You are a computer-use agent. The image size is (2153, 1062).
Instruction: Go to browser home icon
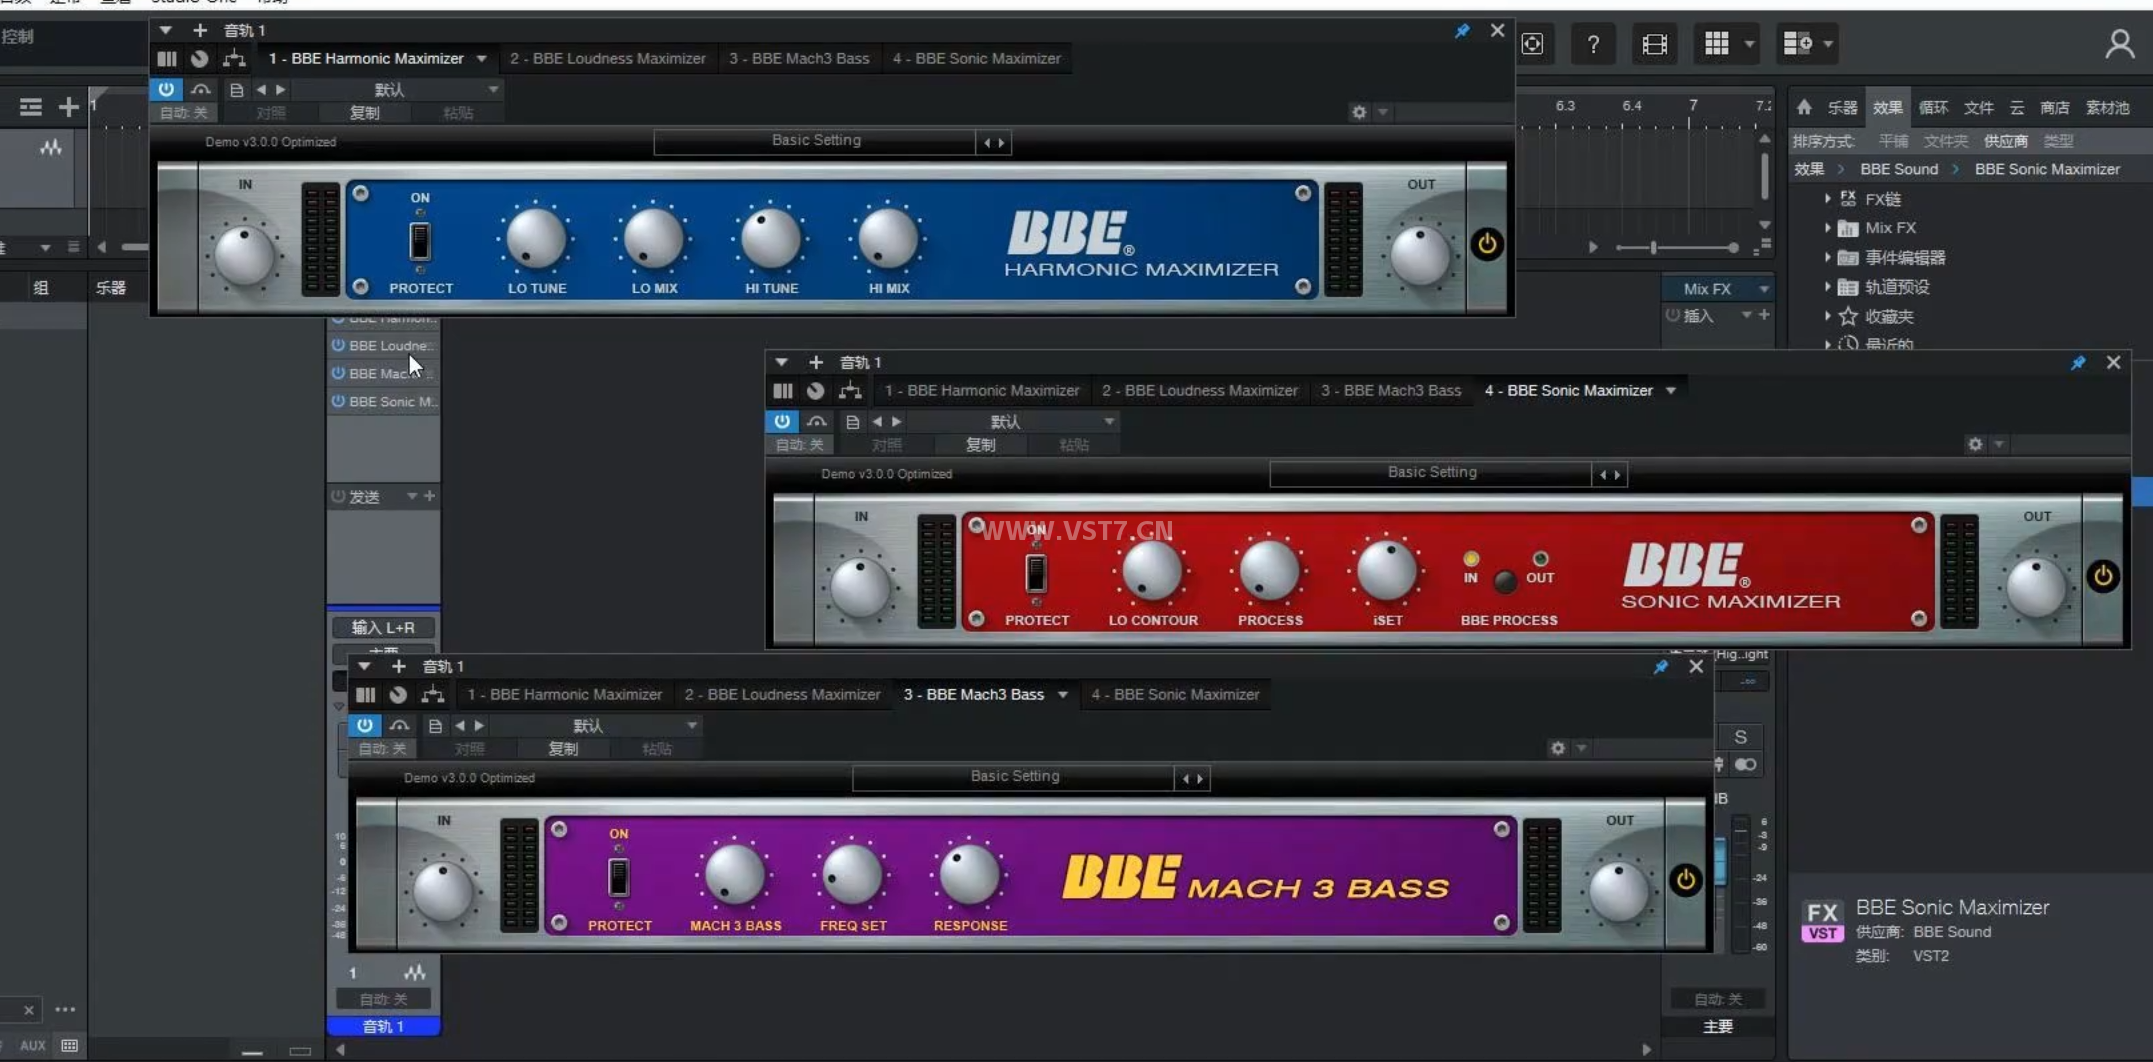pos(1804,107)
